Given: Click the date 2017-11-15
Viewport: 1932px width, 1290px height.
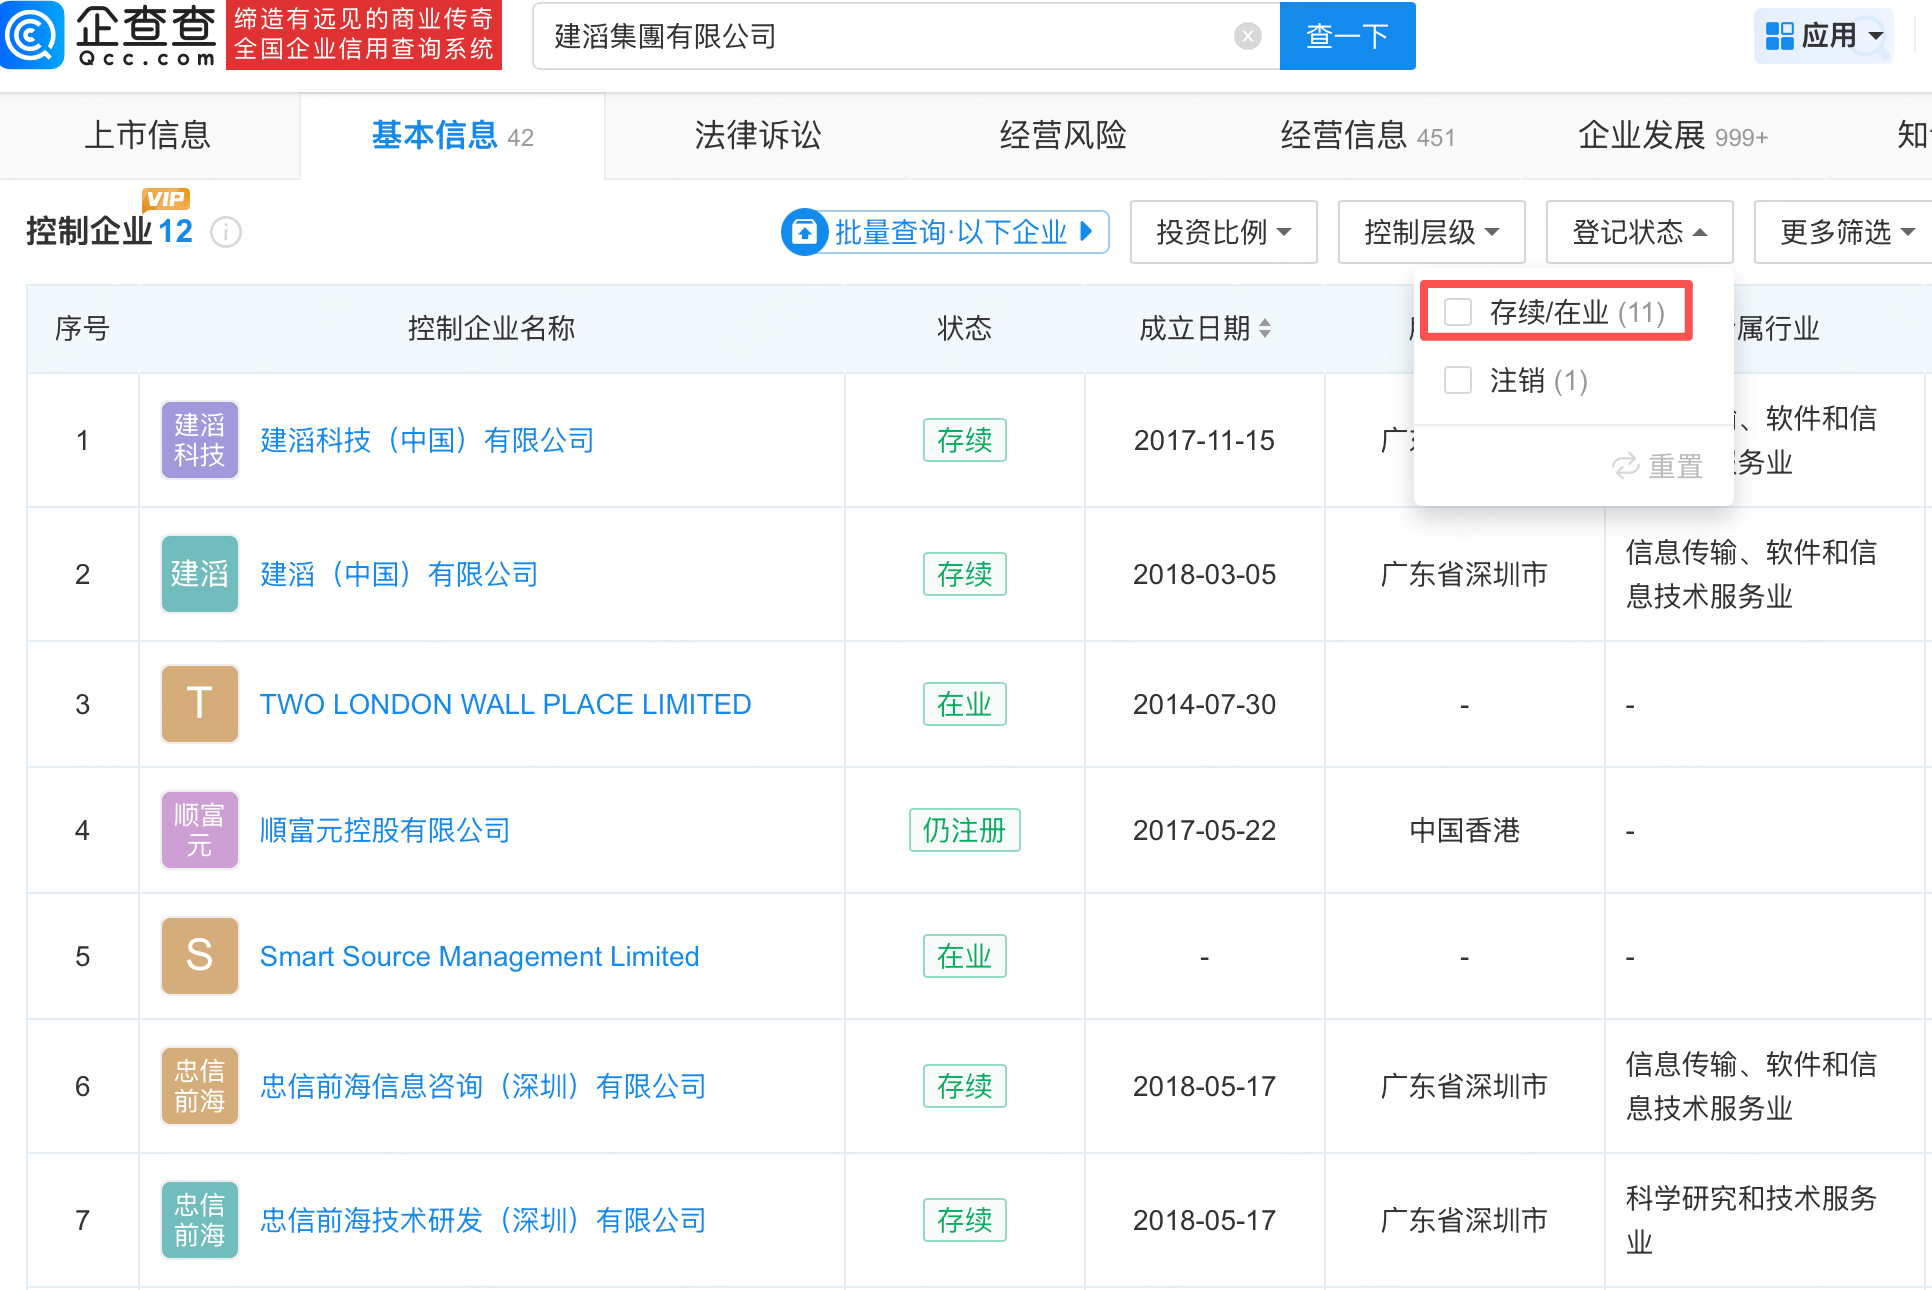Looking at the screenshot, I should point(1204,440).
